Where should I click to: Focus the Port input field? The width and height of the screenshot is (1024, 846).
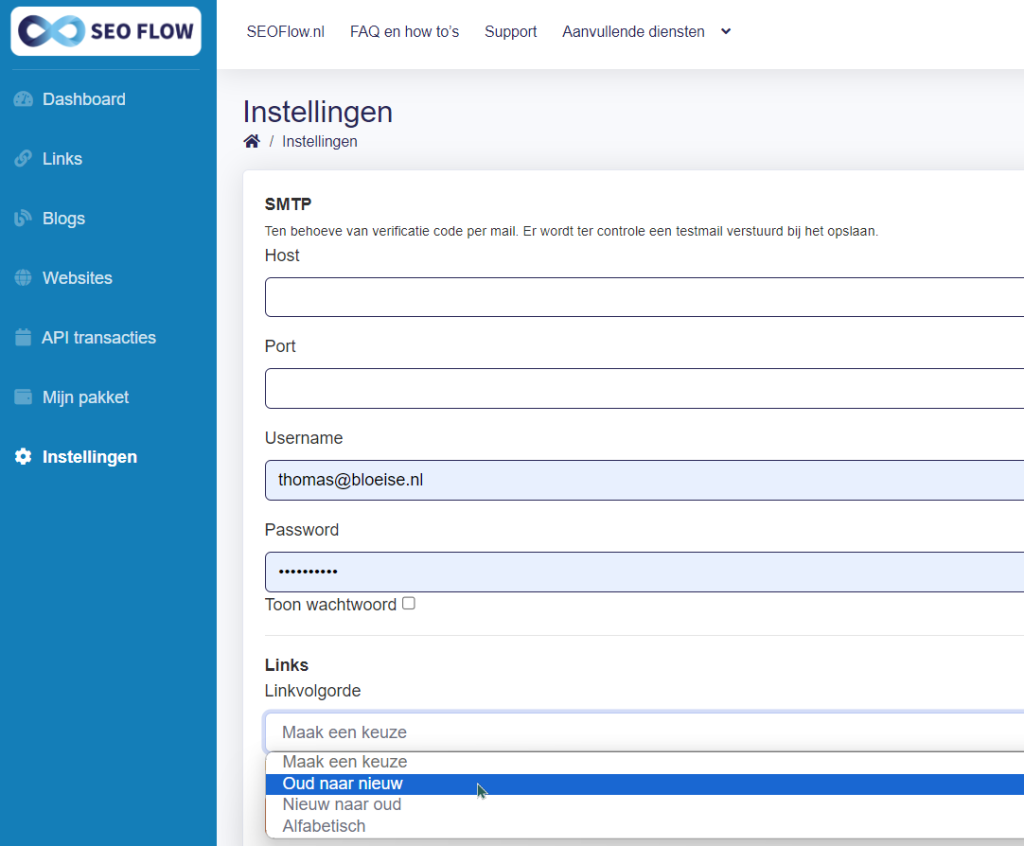tap(644, 389)
